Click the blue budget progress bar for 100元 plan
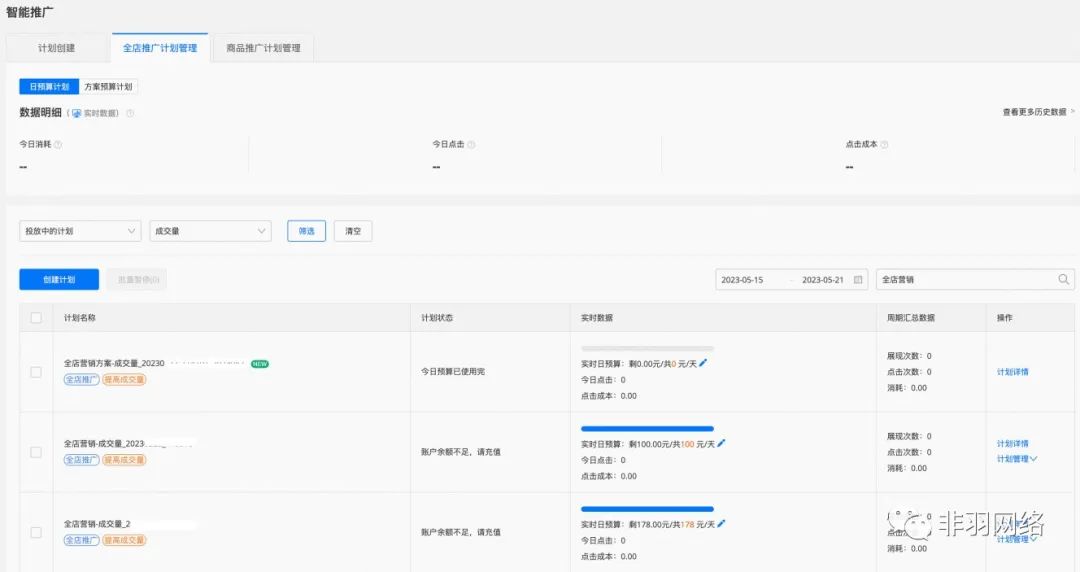This screenshot has width=1080, height=572. point(647,428)
